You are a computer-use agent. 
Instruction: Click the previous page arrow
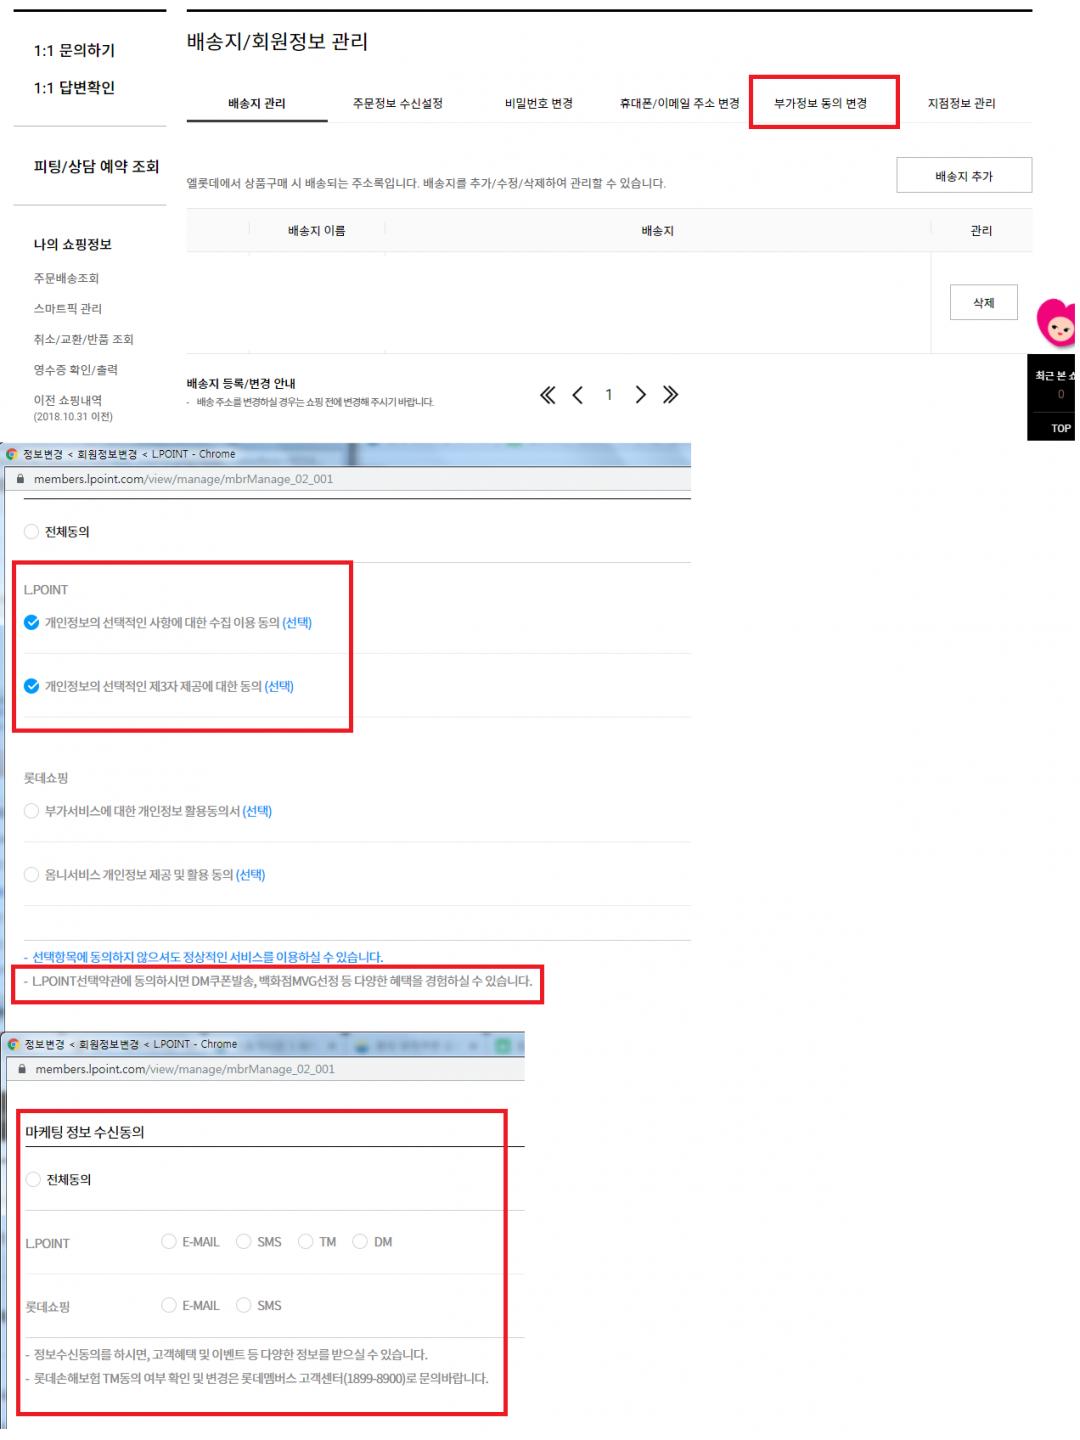tap(578, 395)
